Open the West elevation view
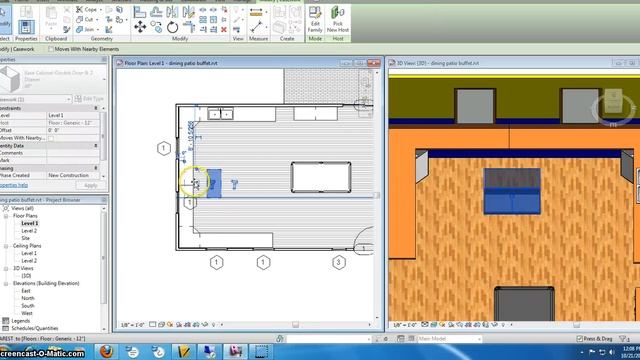 (x=27, y=313)
